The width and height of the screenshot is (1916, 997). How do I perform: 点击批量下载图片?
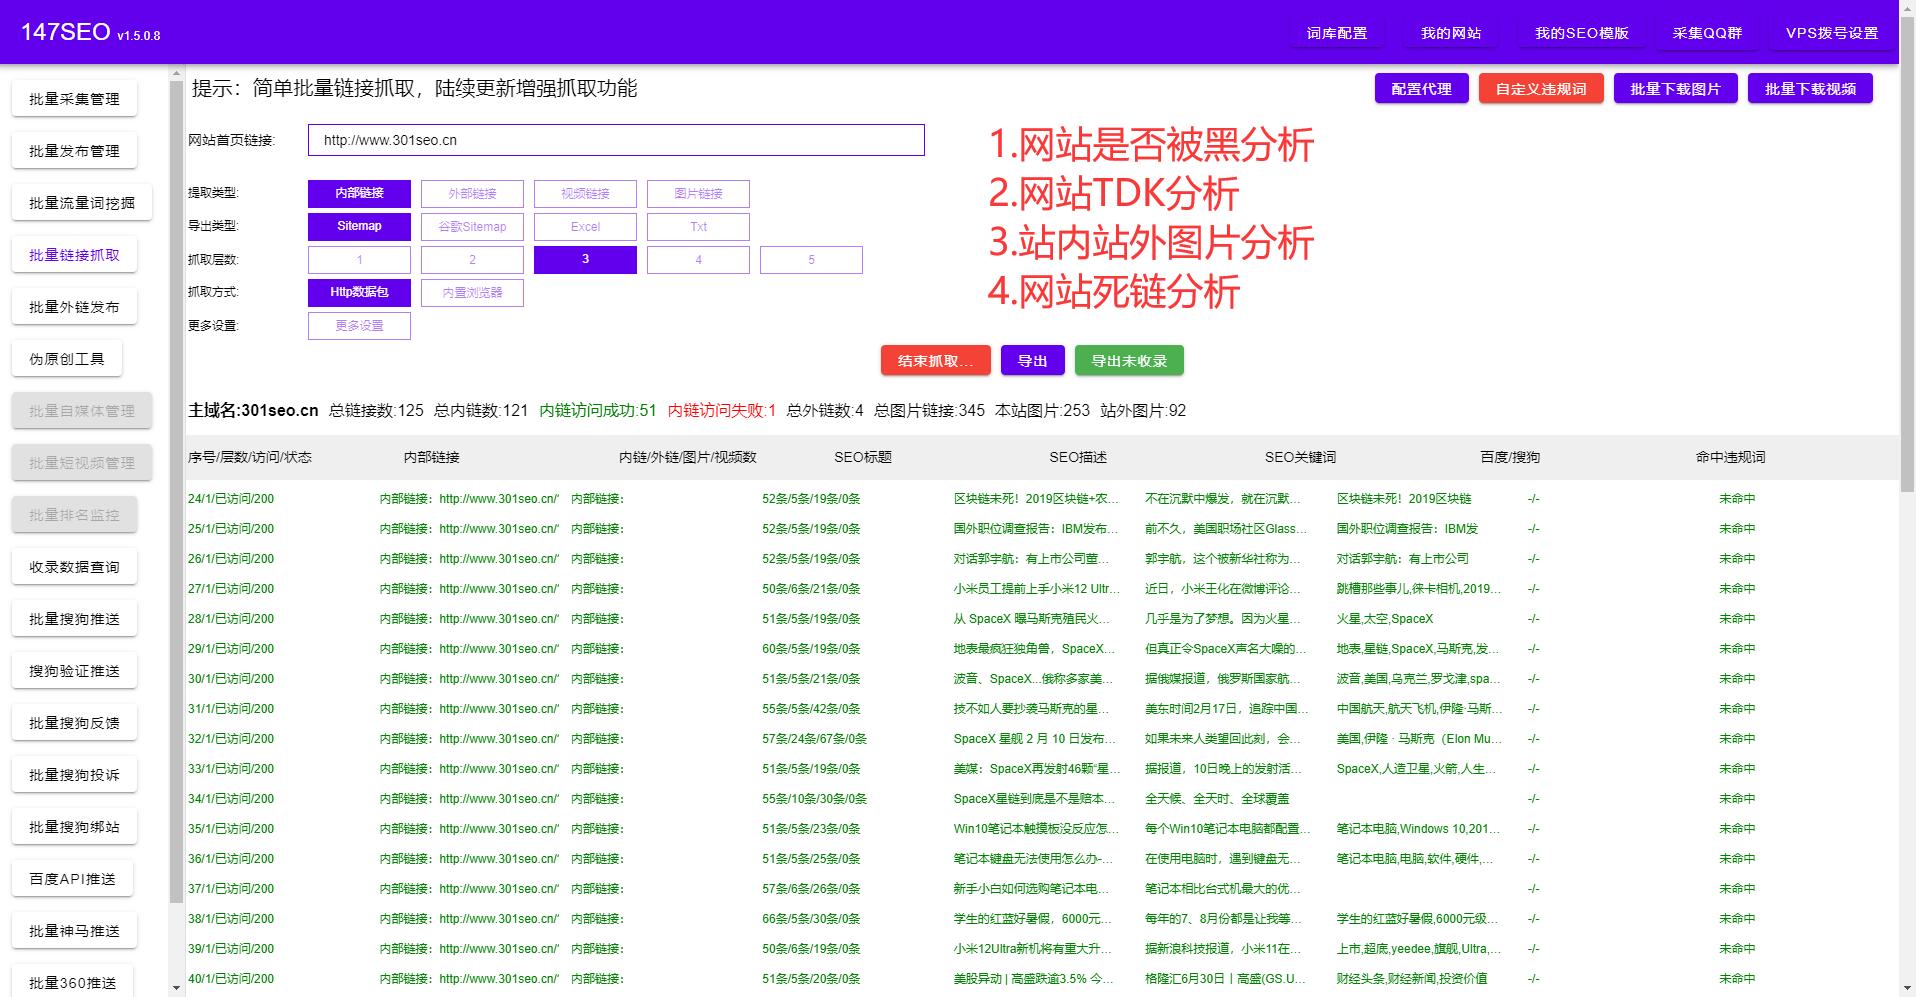click(x=1675, y=88)
